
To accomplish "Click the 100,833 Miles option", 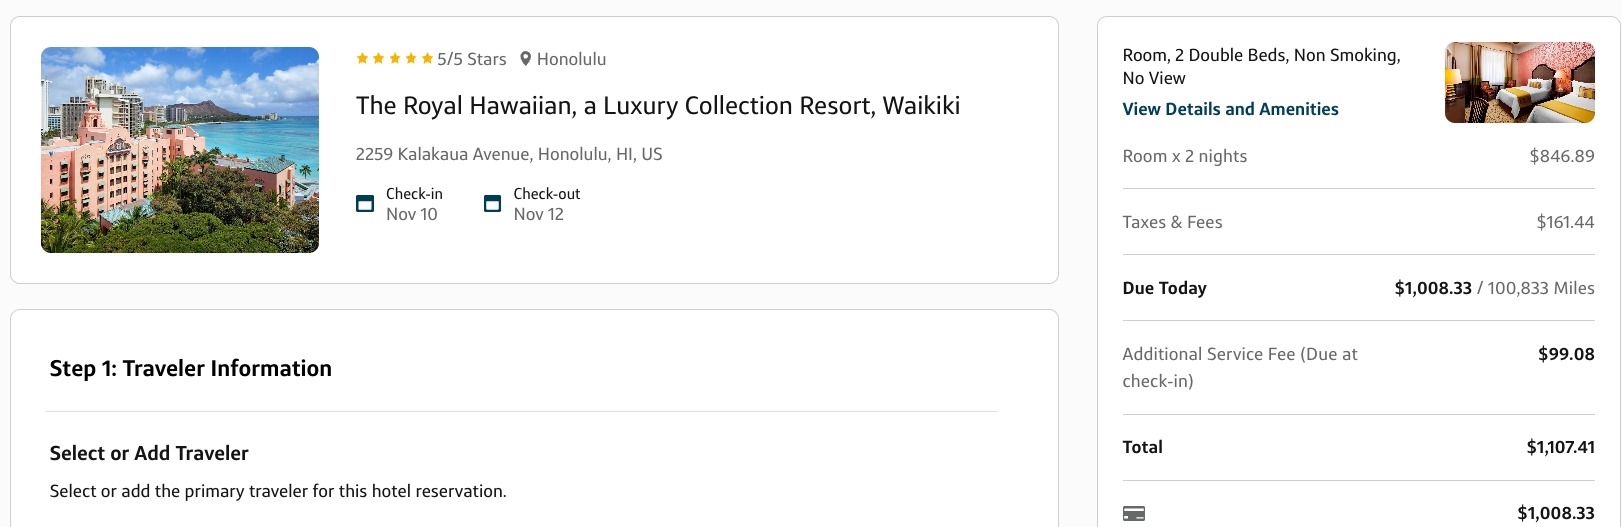I will click(1541, 288).
